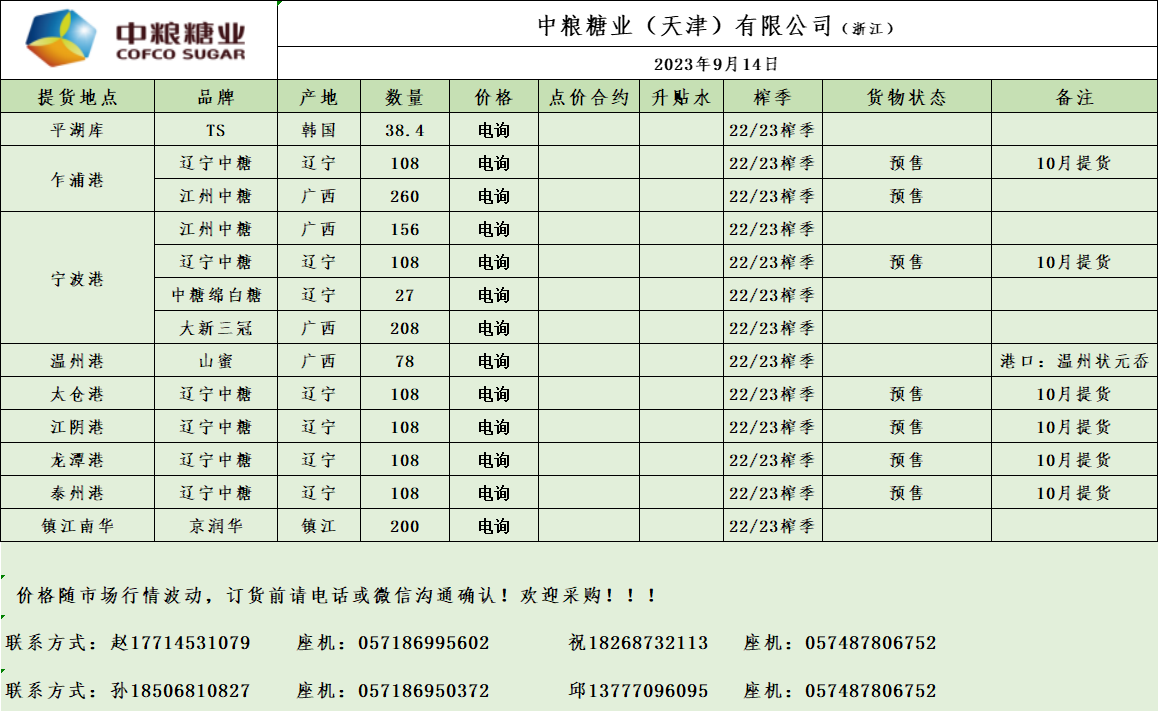Click the 品牌 column header
Screen dimensions: 1158x712
(216, 98)
